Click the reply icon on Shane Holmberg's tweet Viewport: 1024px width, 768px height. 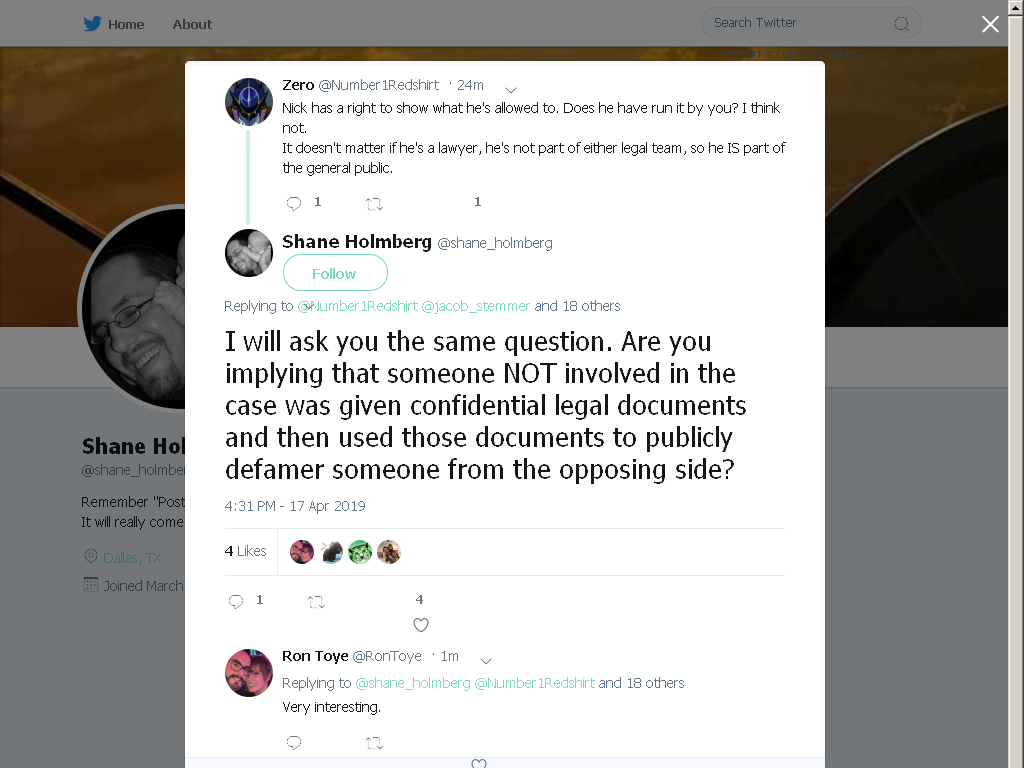tap(236, 601)
